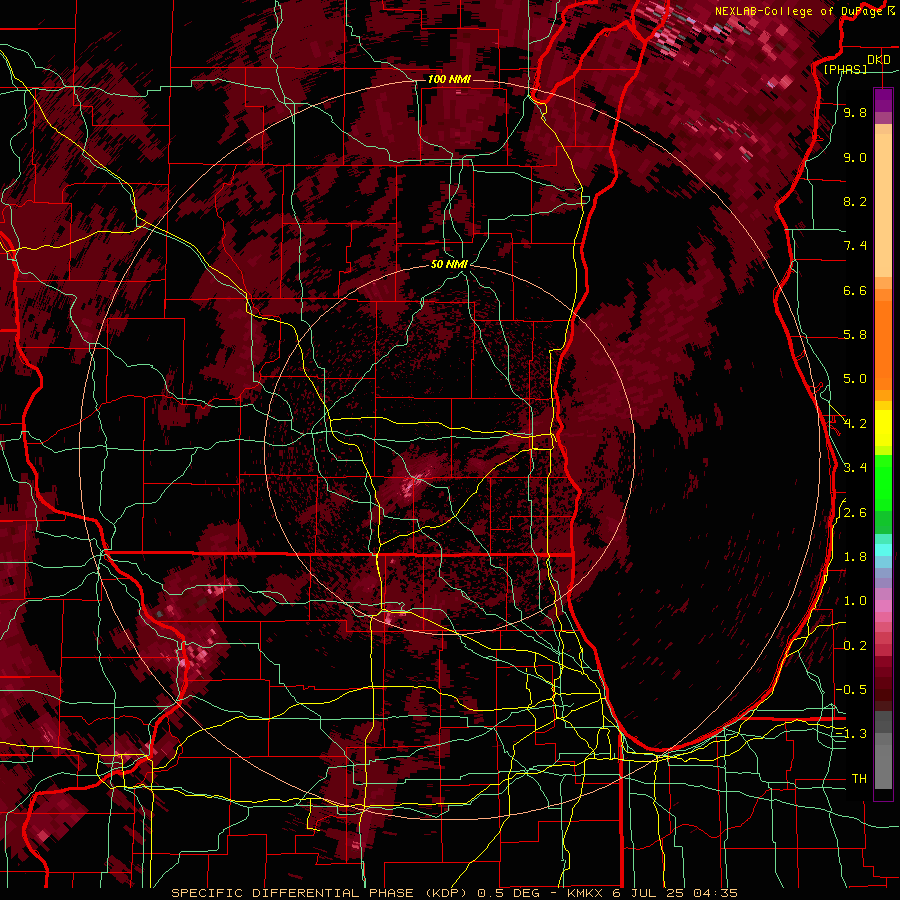Click the [PHAS] units label
Image resolution: width=900 pixels, height=900 pixels.
tap(845, 69)
